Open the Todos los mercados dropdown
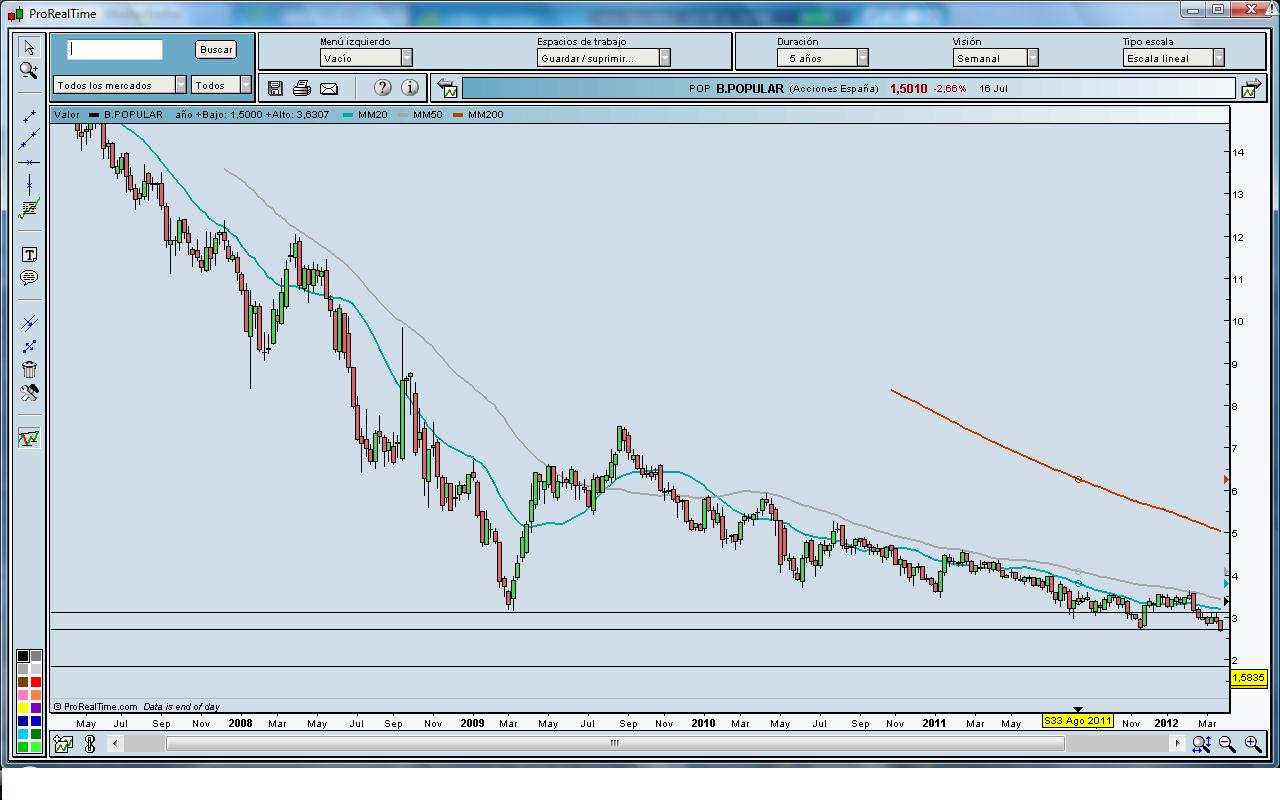 coord(120,85)
